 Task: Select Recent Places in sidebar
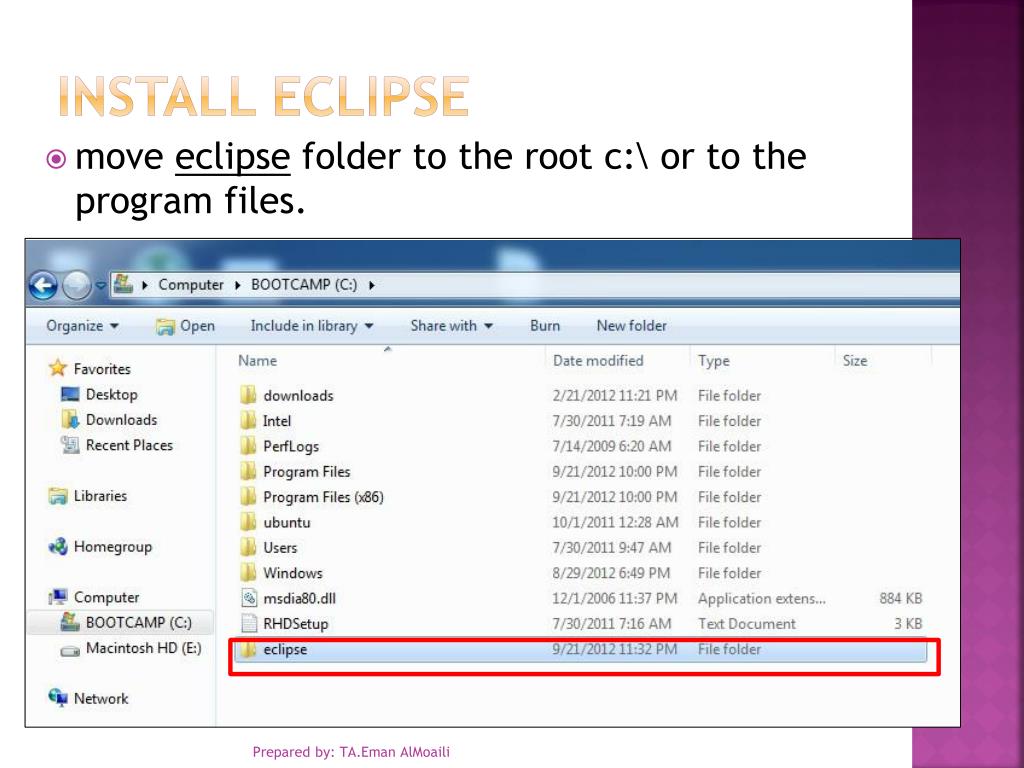click(x=129, y=445)
